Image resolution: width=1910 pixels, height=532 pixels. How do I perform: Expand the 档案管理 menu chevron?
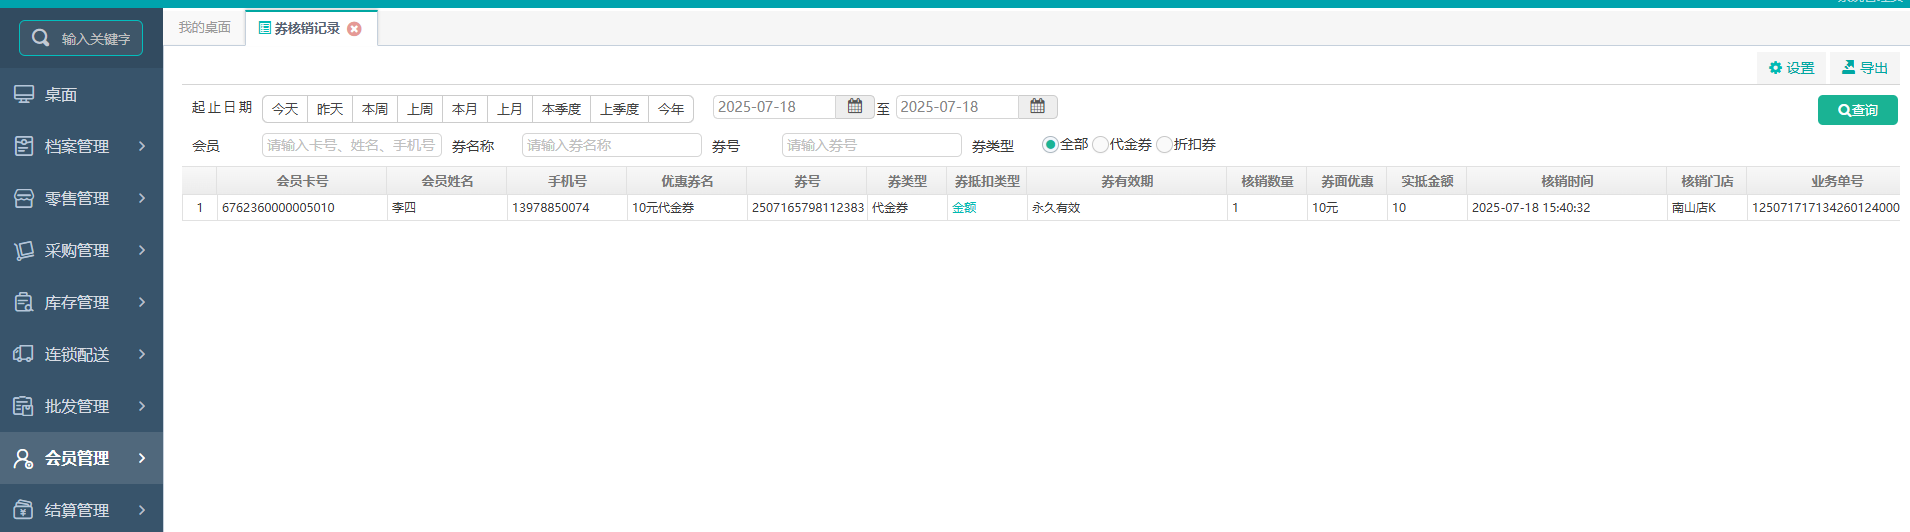142,146
